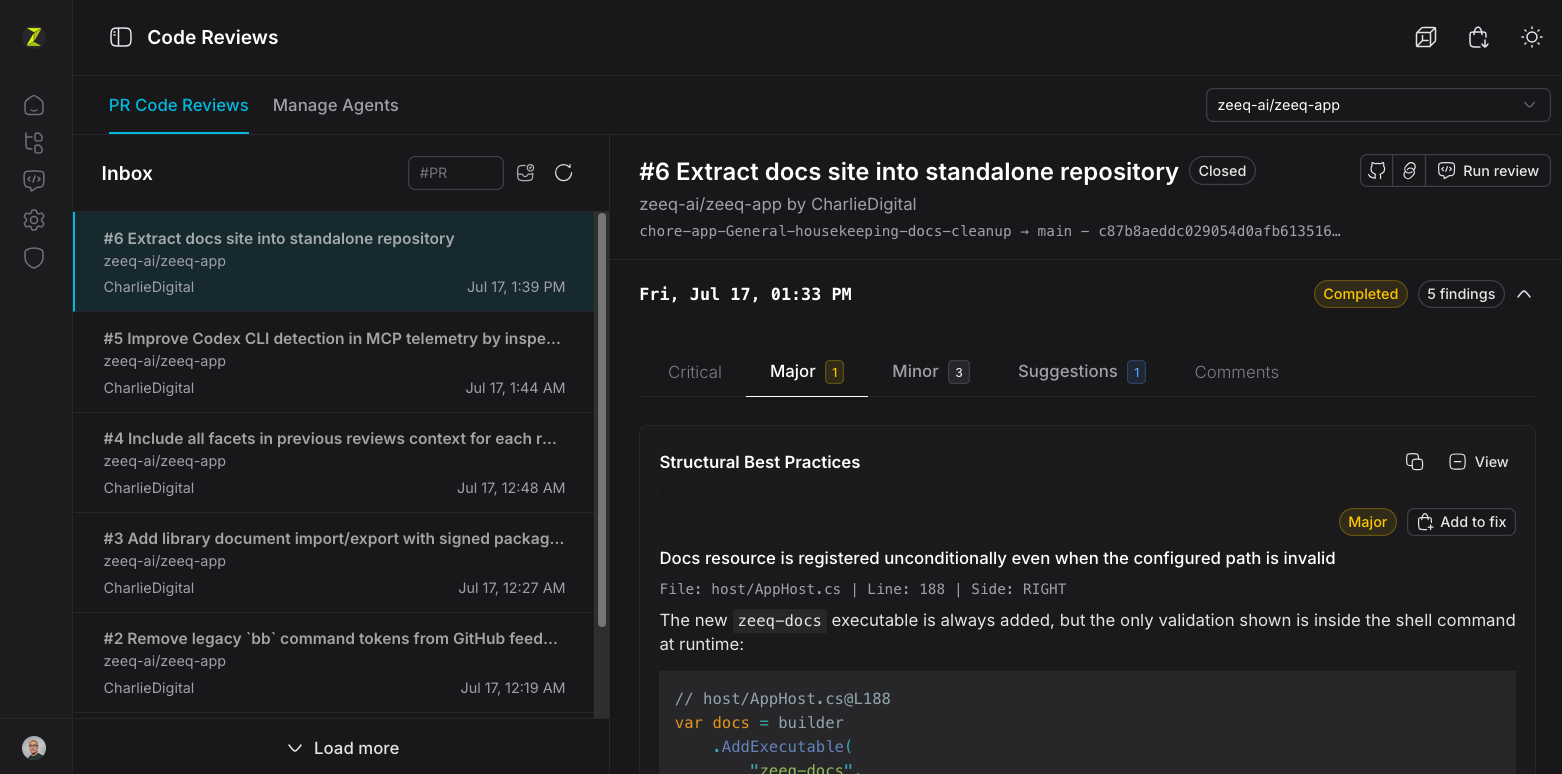Toggle the inbox filter icon beside #PR field
This screenshot has height=774, width=1562.
pos(526,173)
